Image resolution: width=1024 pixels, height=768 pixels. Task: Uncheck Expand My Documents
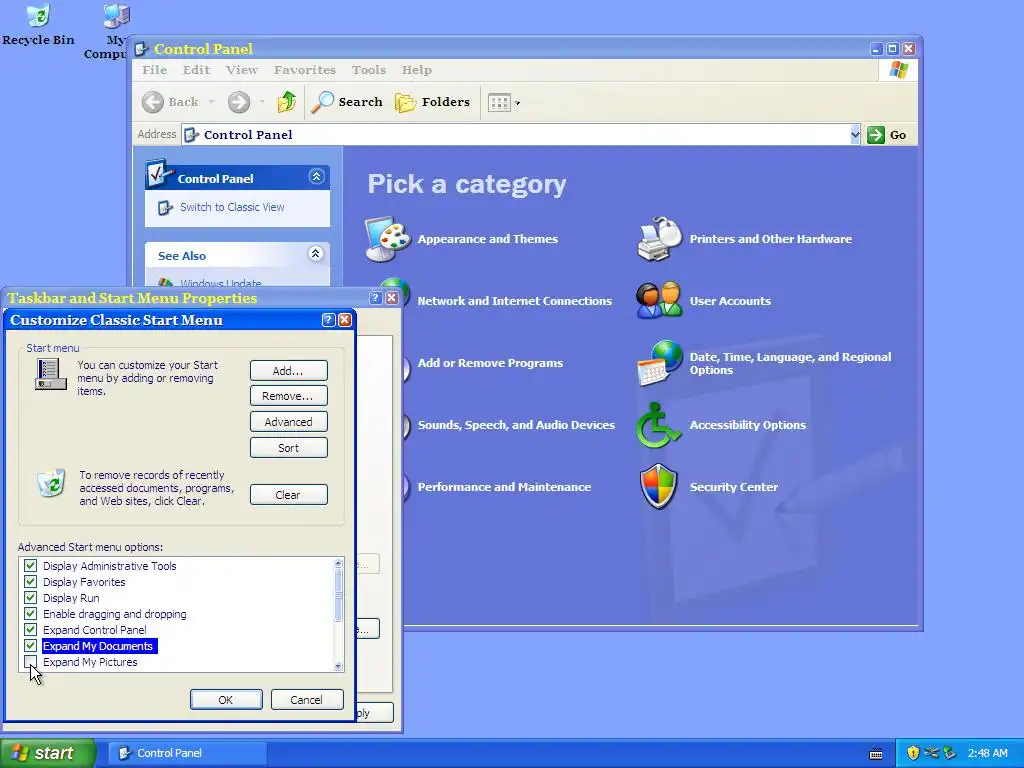[x=30, y=645]
